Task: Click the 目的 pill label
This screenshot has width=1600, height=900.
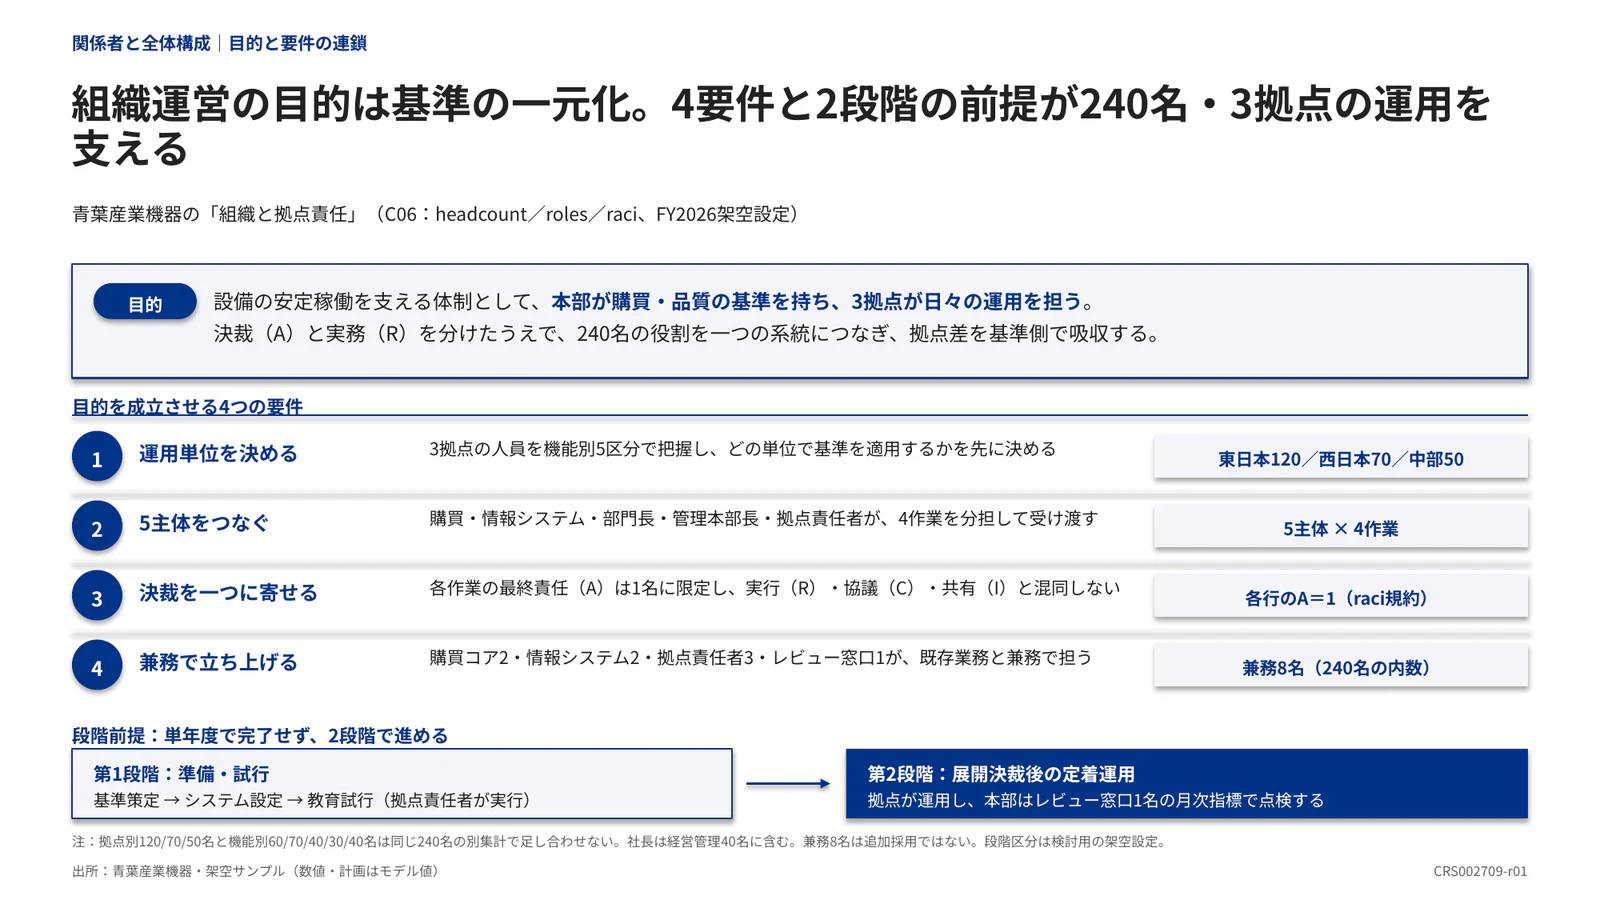Action: 145,303
